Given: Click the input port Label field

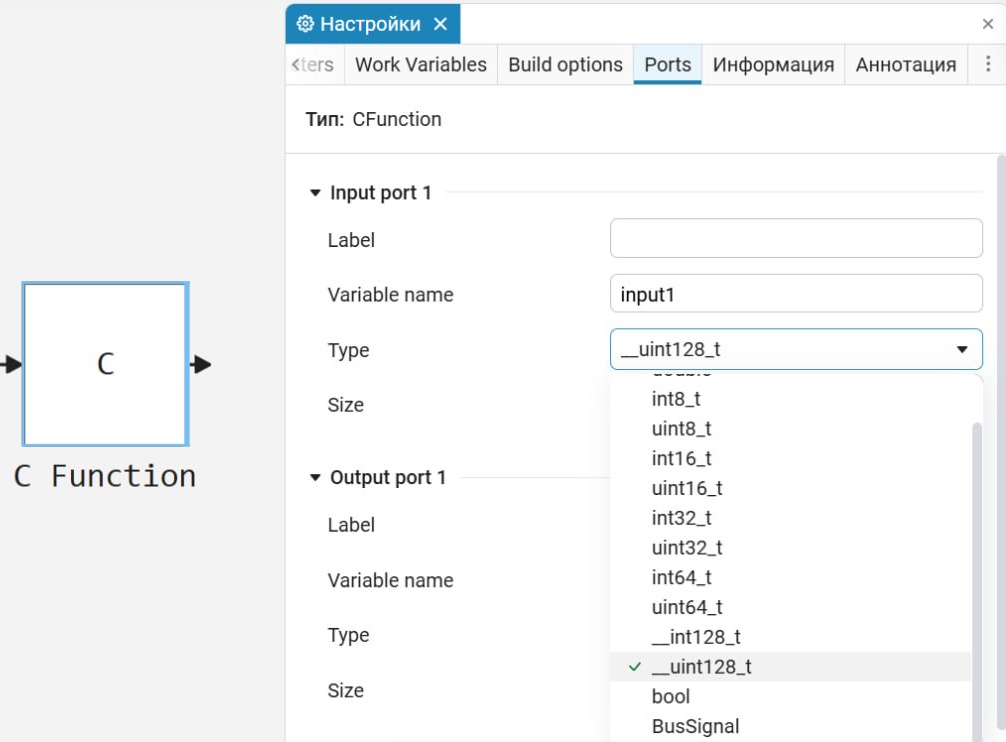Looking at the screenshot, I should pyautogui.click(x=796, y=239).
